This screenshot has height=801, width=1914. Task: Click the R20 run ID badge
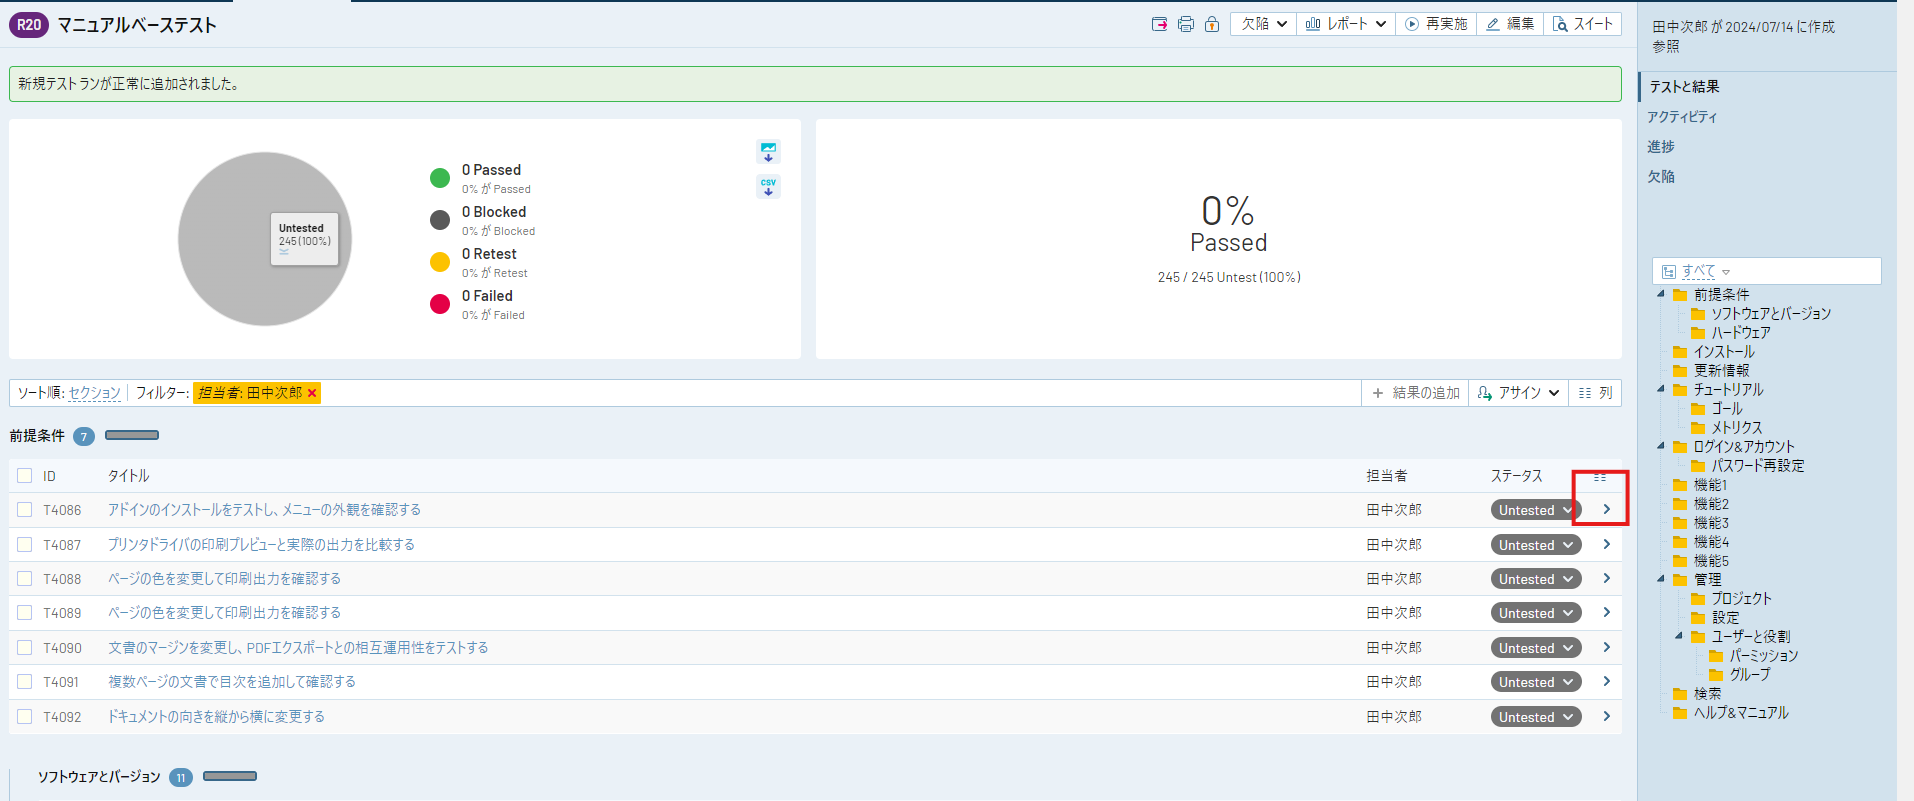[x=29, y=25]
